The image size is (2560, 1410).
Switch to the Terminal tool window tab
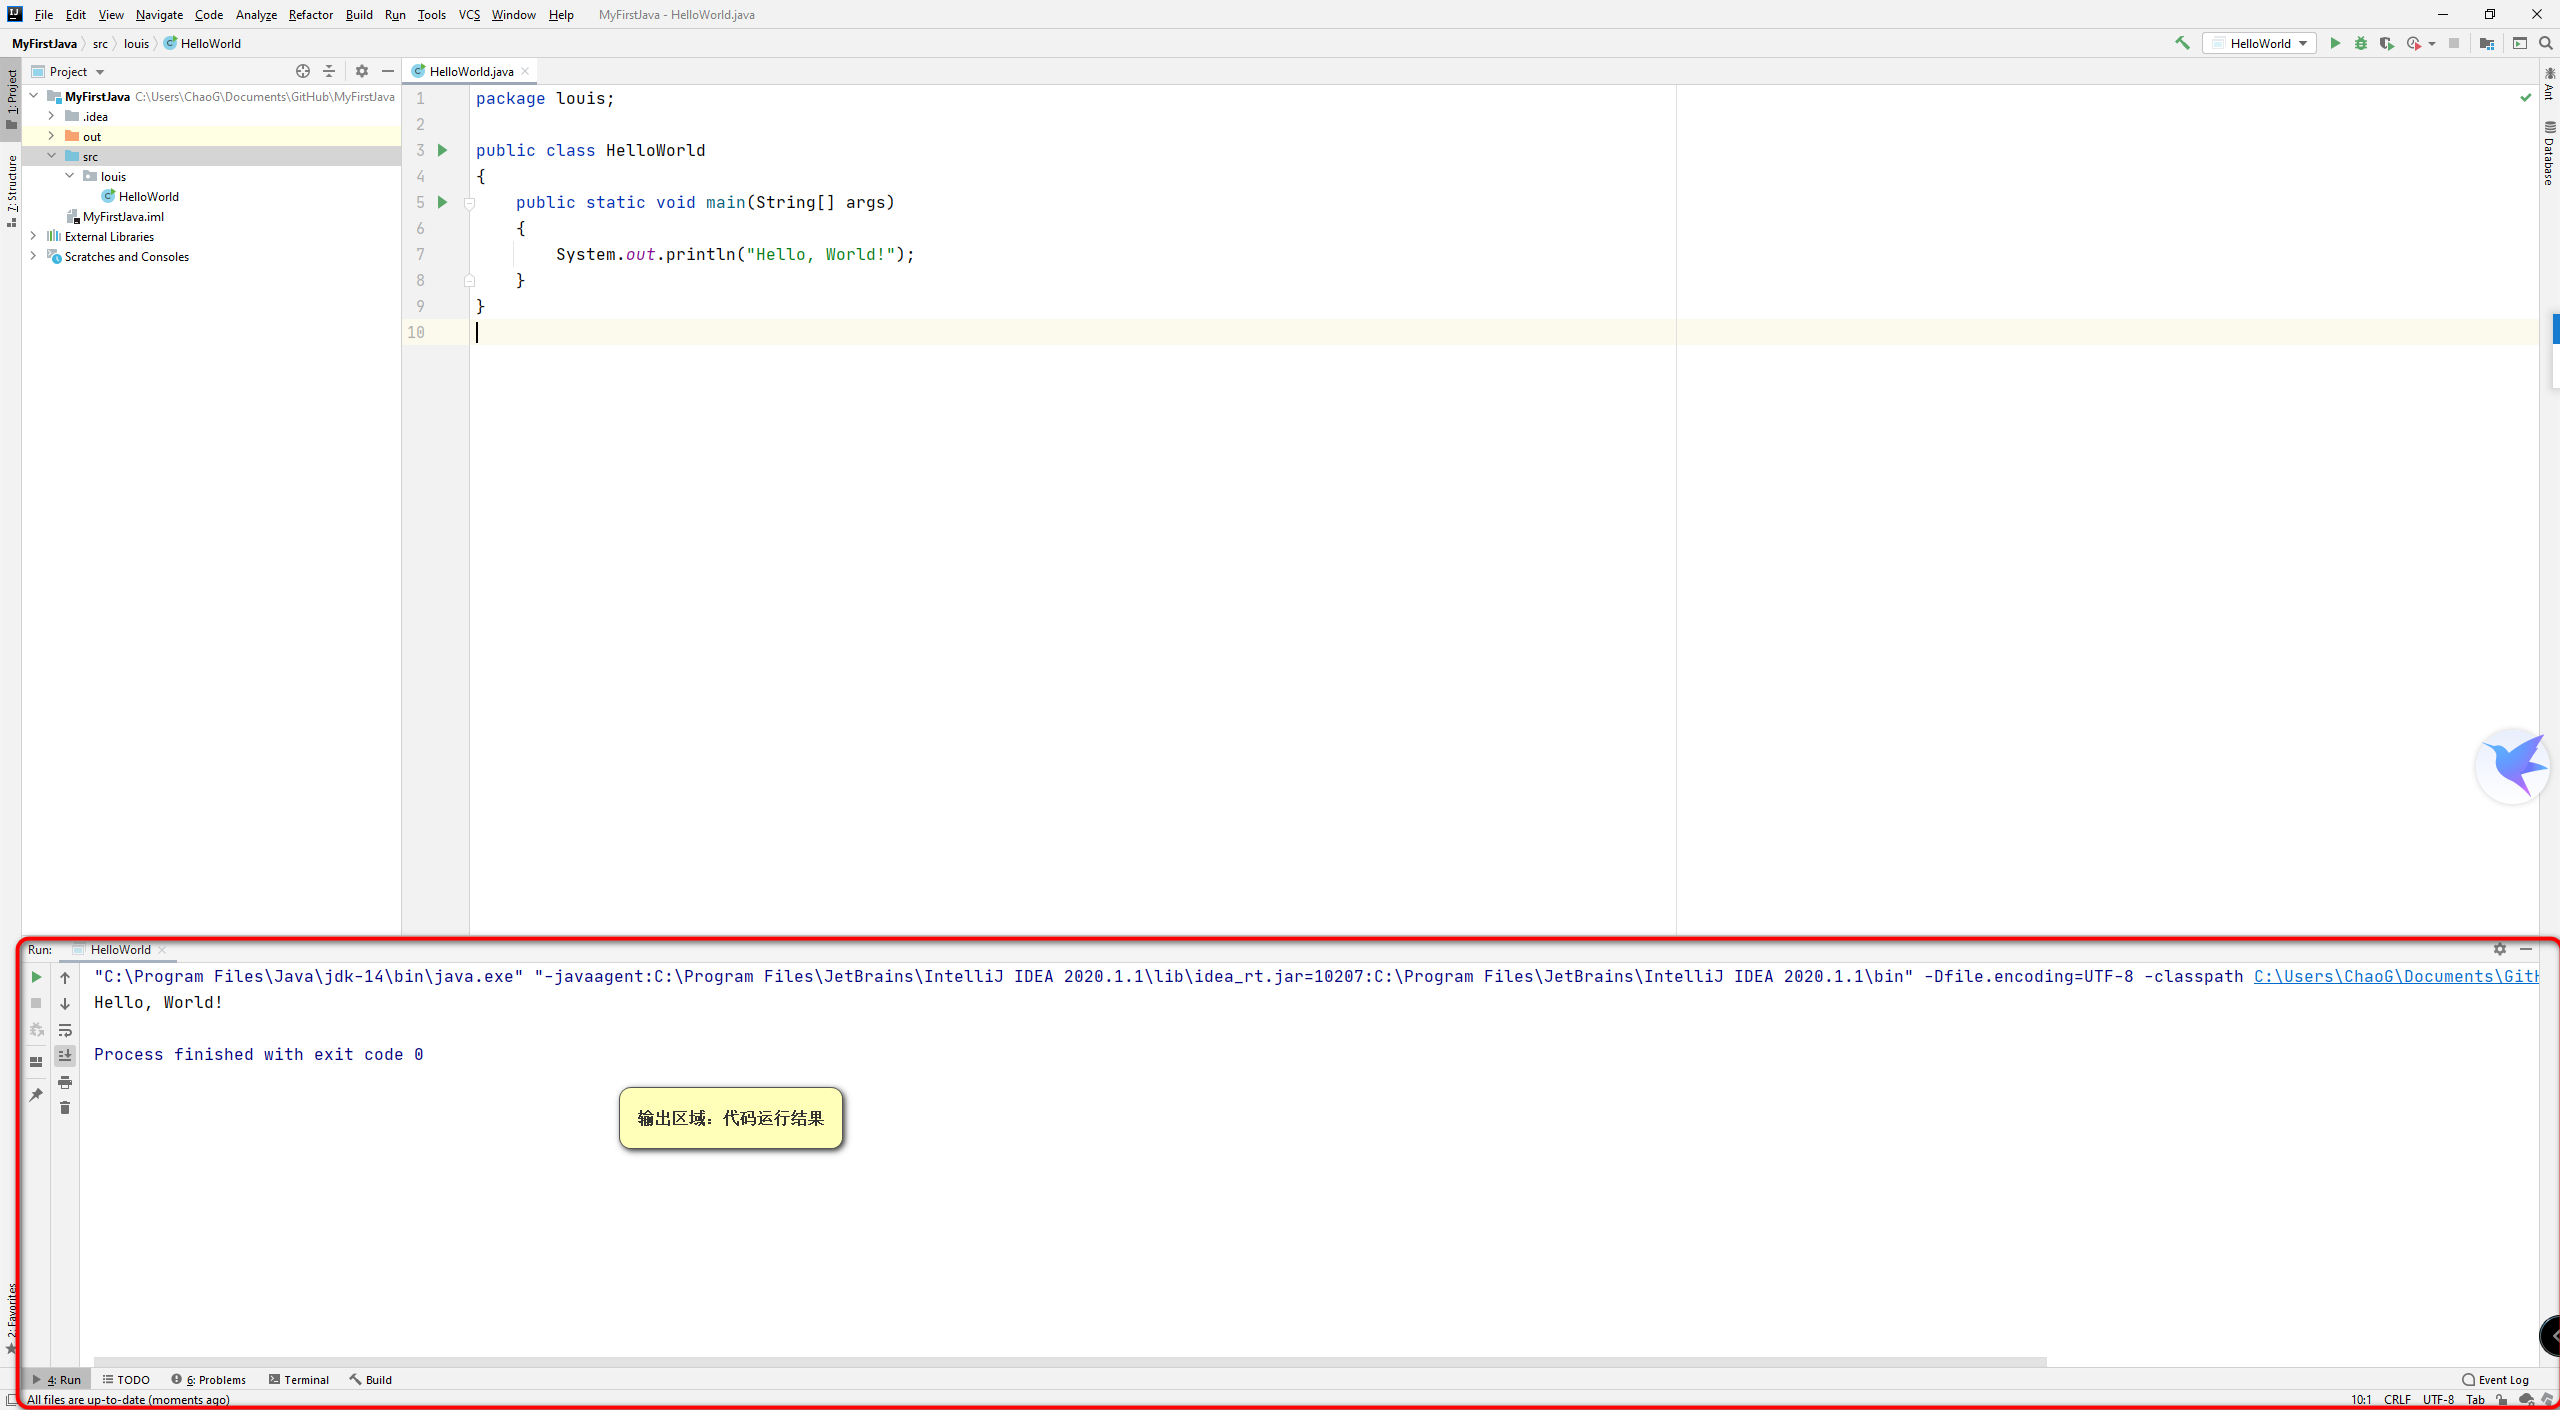pos(298,1379)
